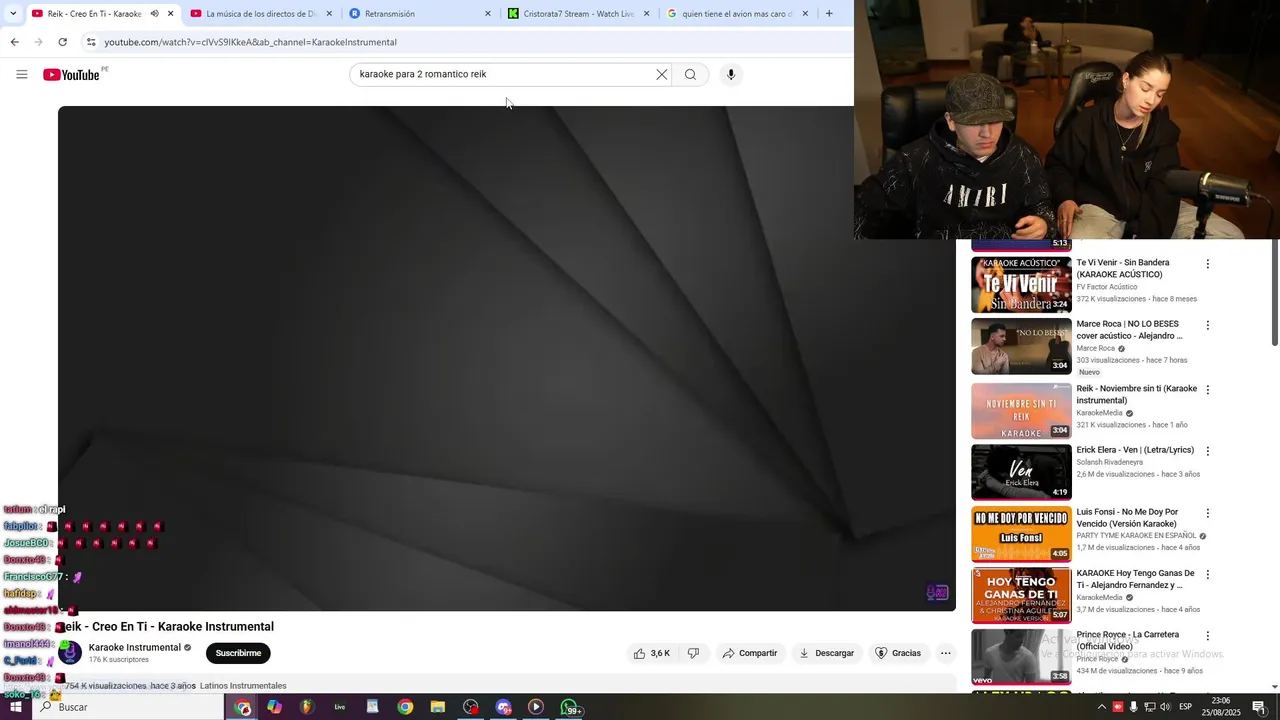Open more actions ellipsis below video
Viewport: 1280px width, 720px height.
coord(945,653)
